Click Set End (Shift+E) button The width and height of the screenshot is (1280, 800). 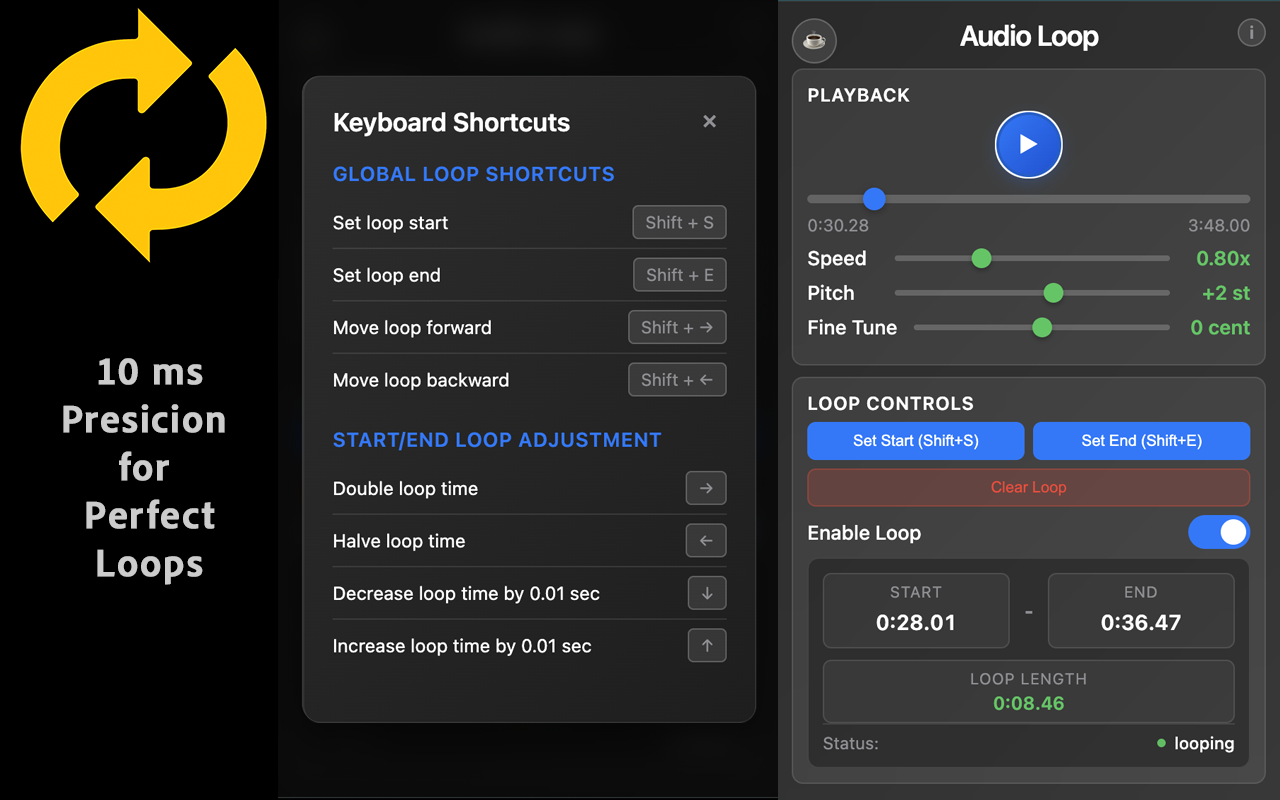[x=1141, y=440]
